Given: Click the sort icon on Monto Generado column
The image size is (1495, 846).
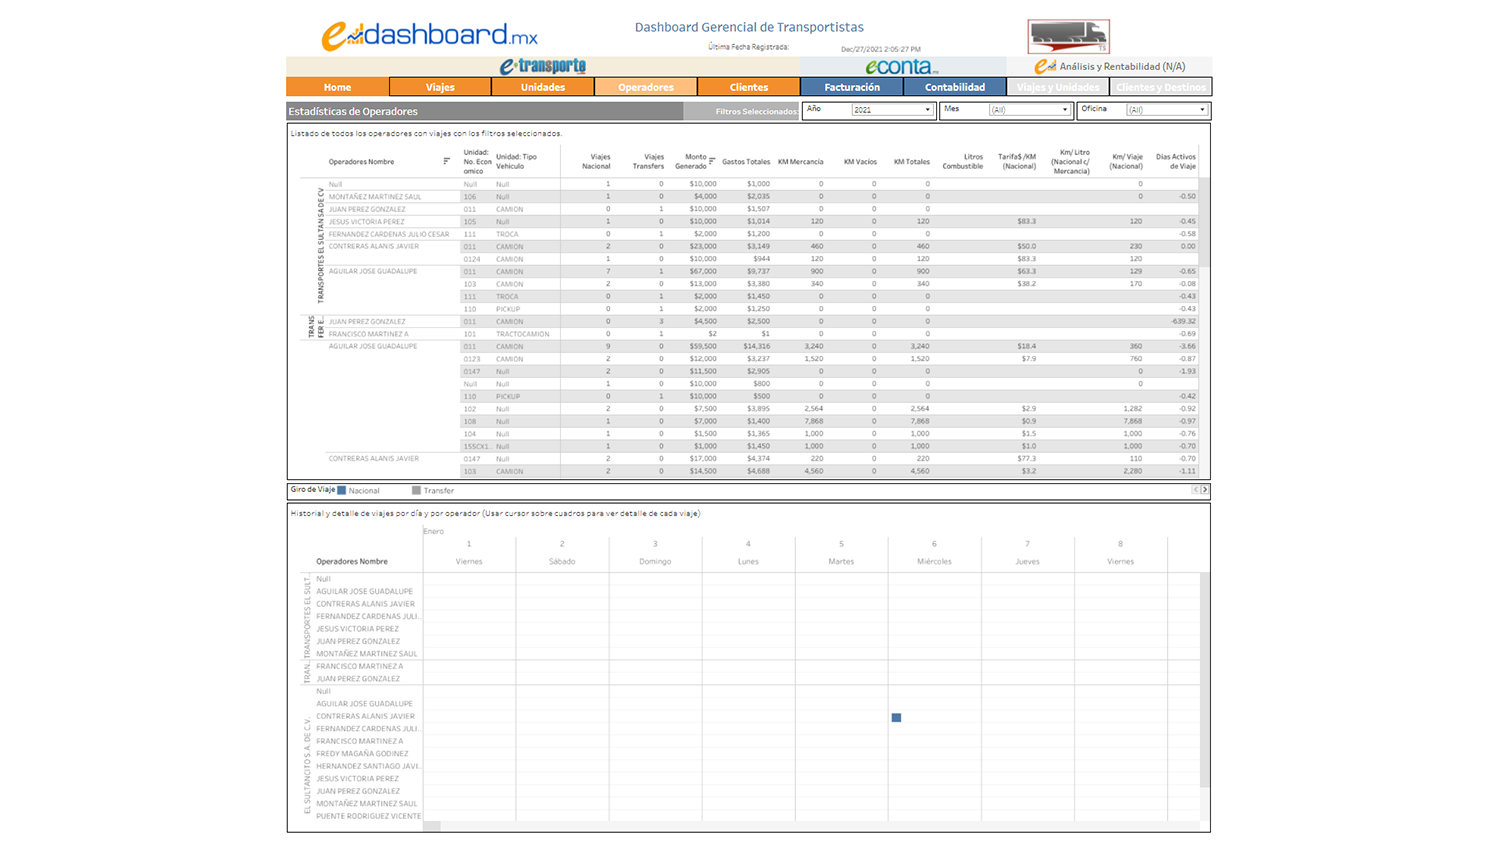Looking at the screenshot, I should (x=713, y=160).
